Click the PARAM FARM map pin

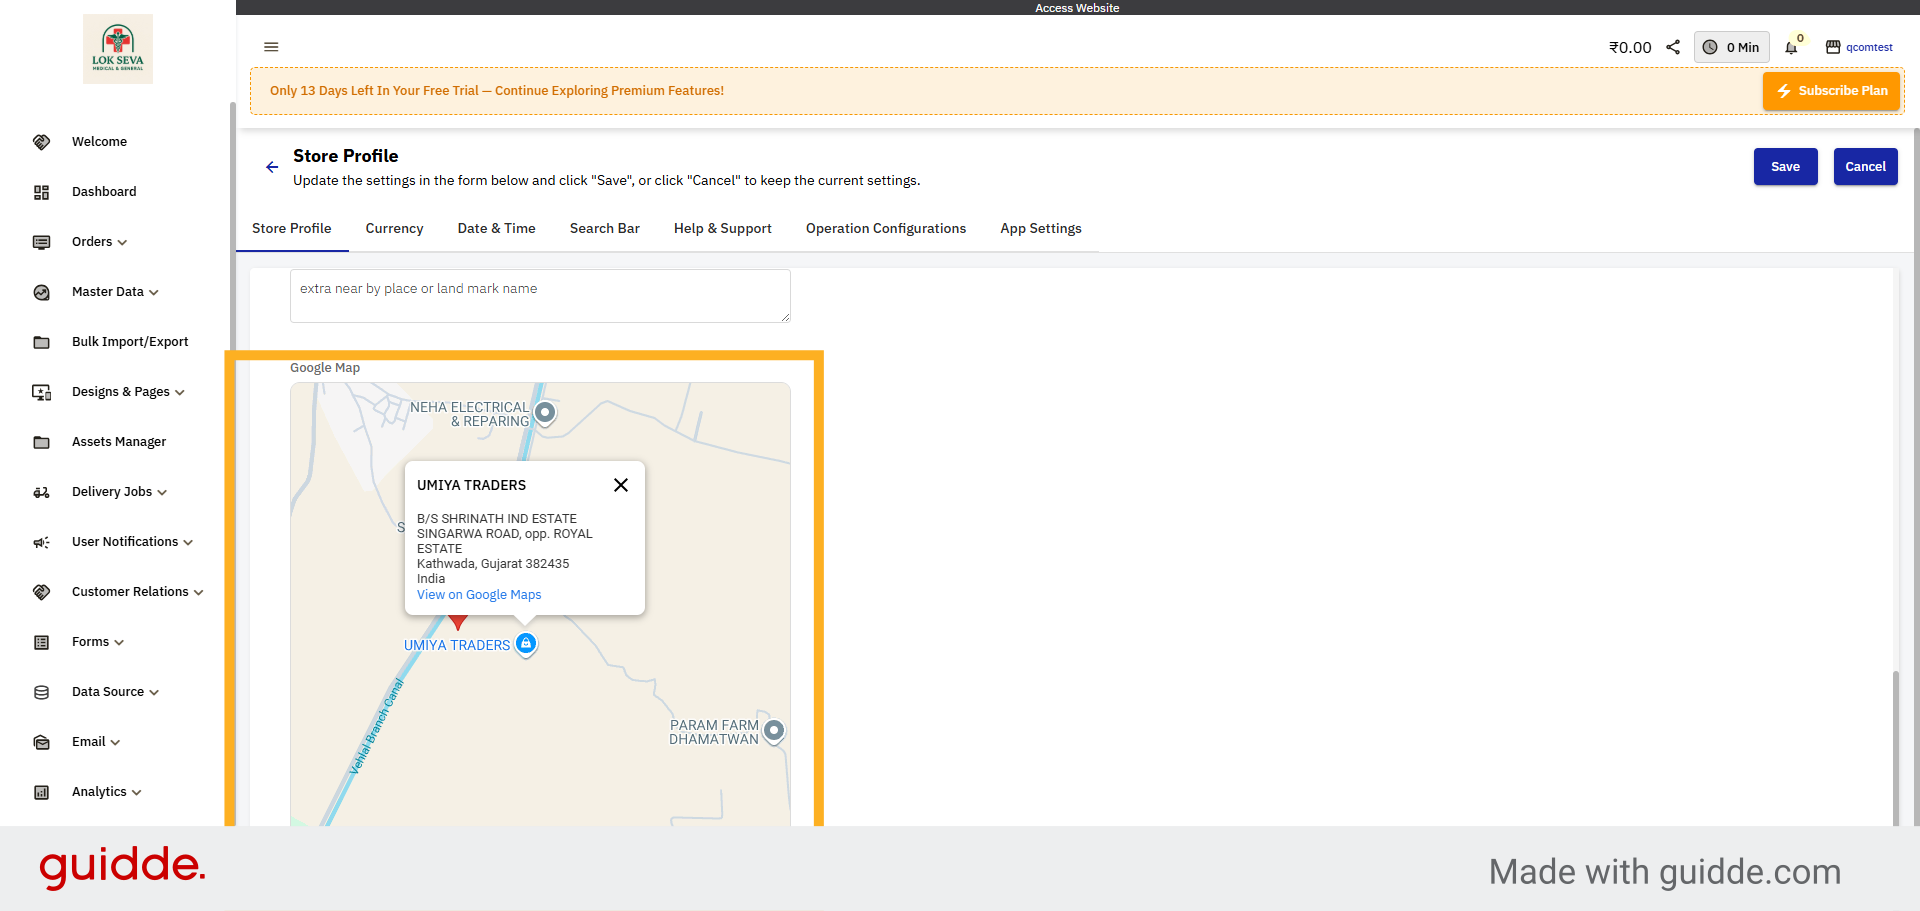coord(774,731)
